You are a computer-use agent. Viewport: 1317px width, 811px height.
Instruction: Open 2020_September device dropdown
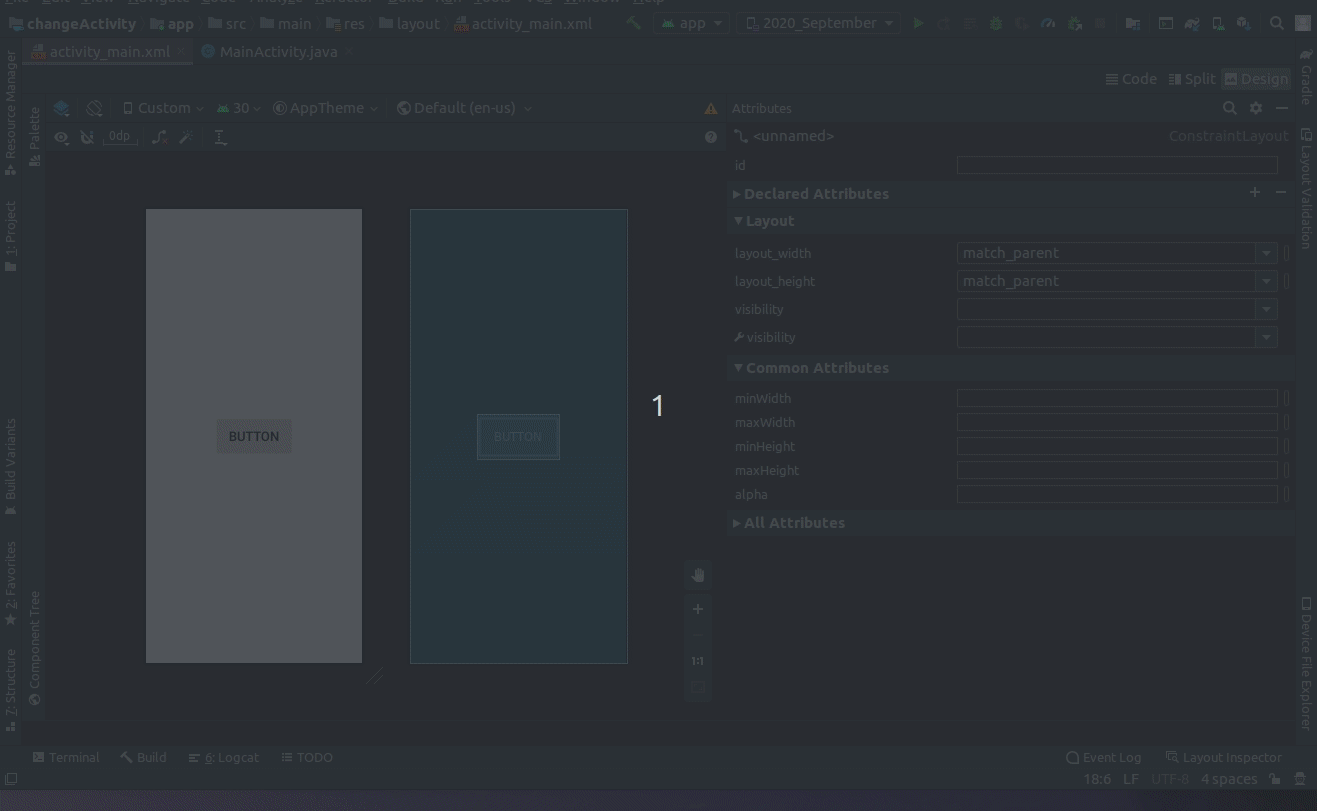point(818,23)
